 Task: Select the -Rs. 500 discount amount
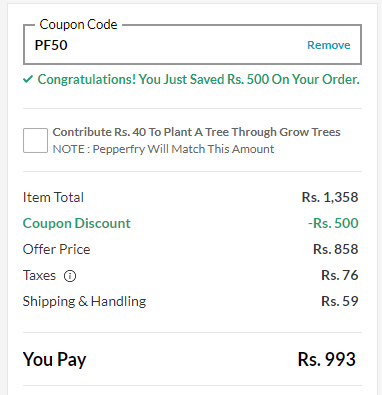point(333,223)
